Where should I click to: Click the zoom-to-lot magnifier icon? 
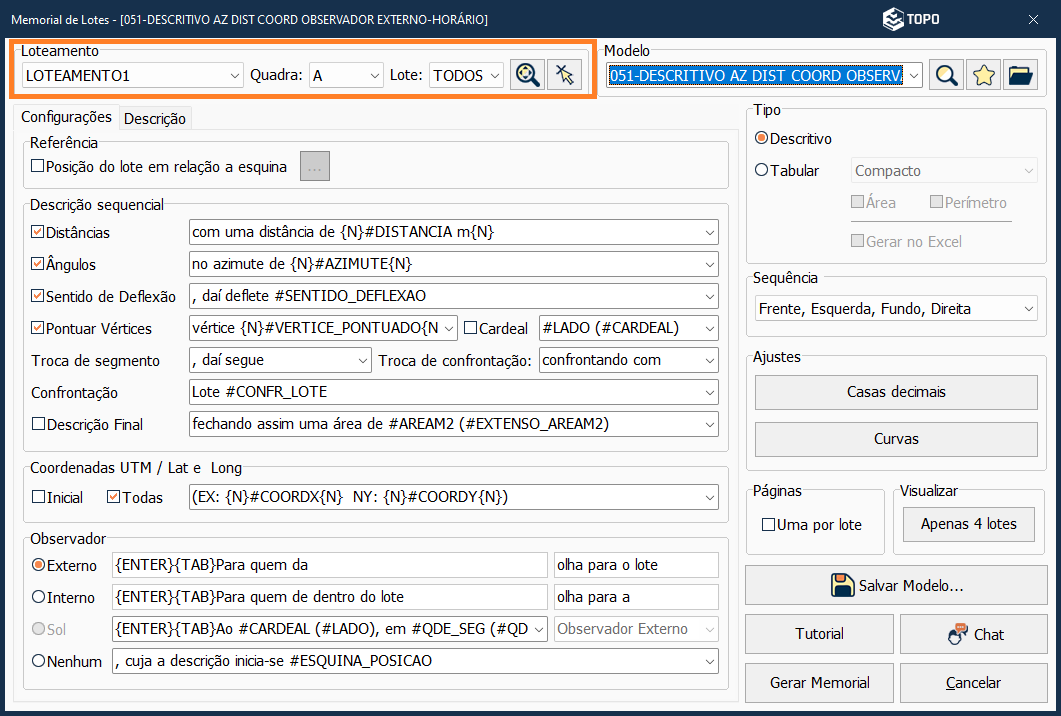pos(527,75)
